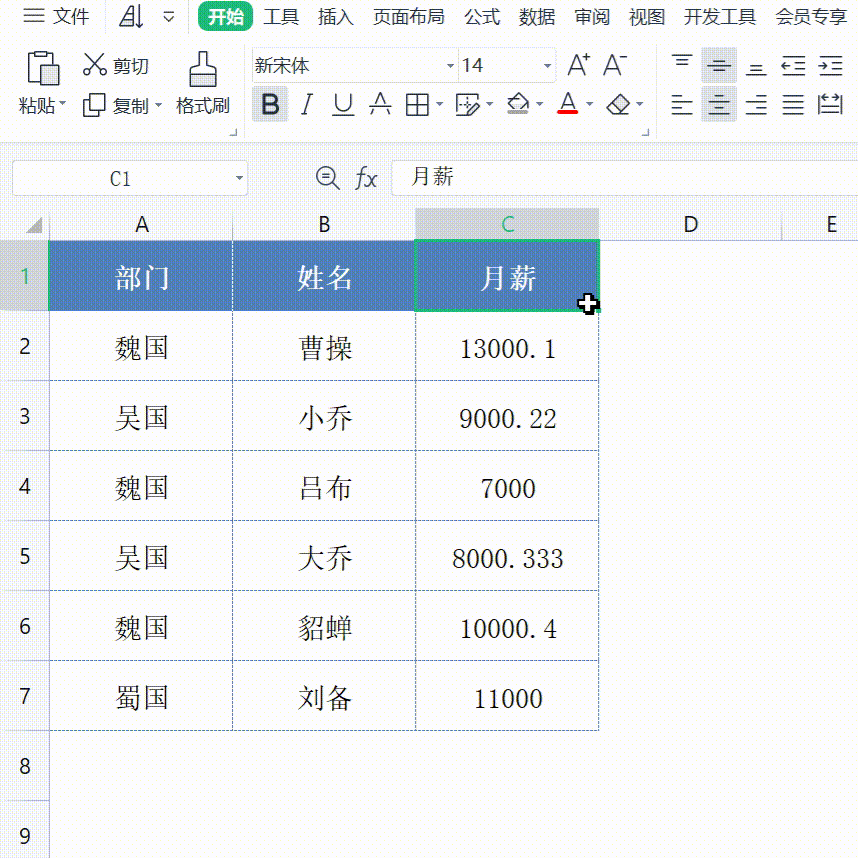Click the eraser clear-format icon
The image size is (858, 858).
(x=618, y=104)
